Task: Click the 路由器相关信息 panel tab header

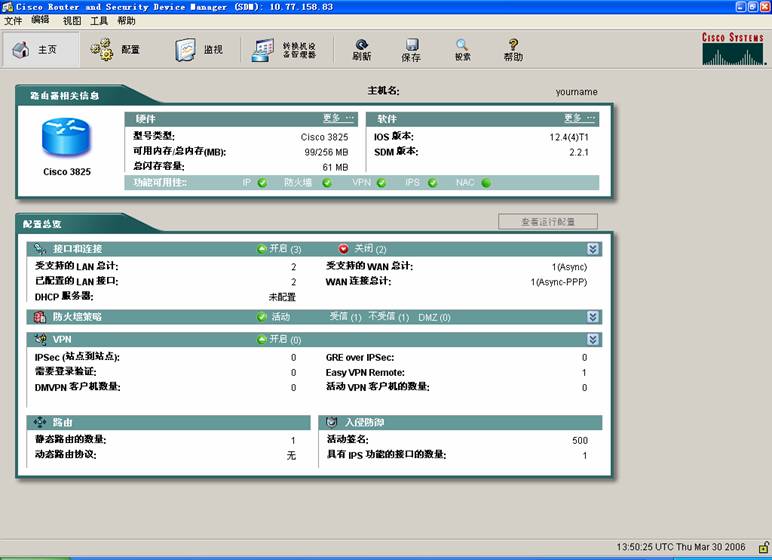Action: 64,96
